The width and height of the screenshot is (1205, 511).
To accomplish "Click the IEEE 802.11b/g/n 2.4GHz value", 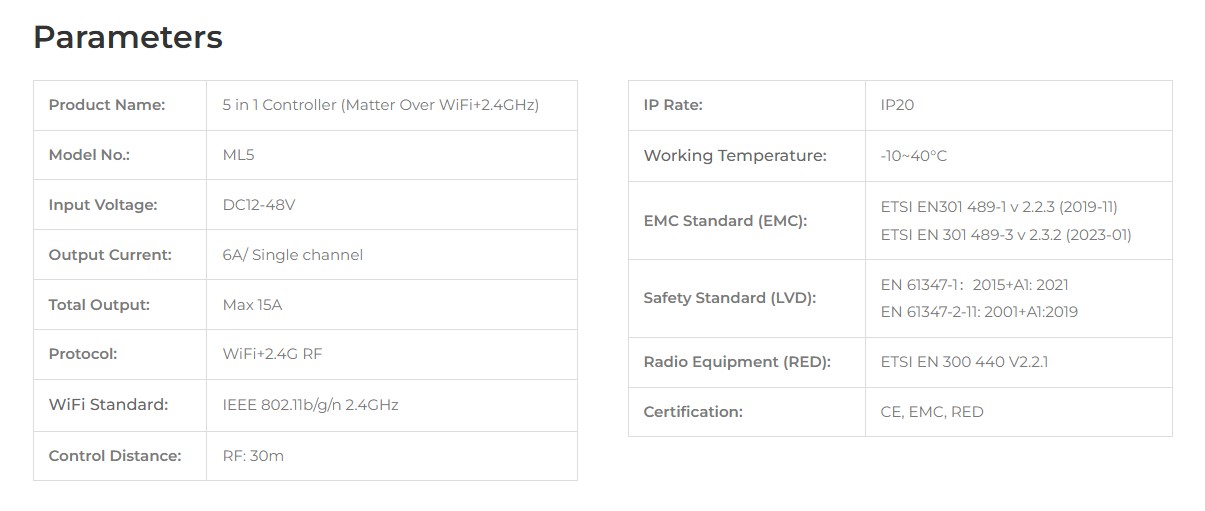I will click(x=310, y=405).
